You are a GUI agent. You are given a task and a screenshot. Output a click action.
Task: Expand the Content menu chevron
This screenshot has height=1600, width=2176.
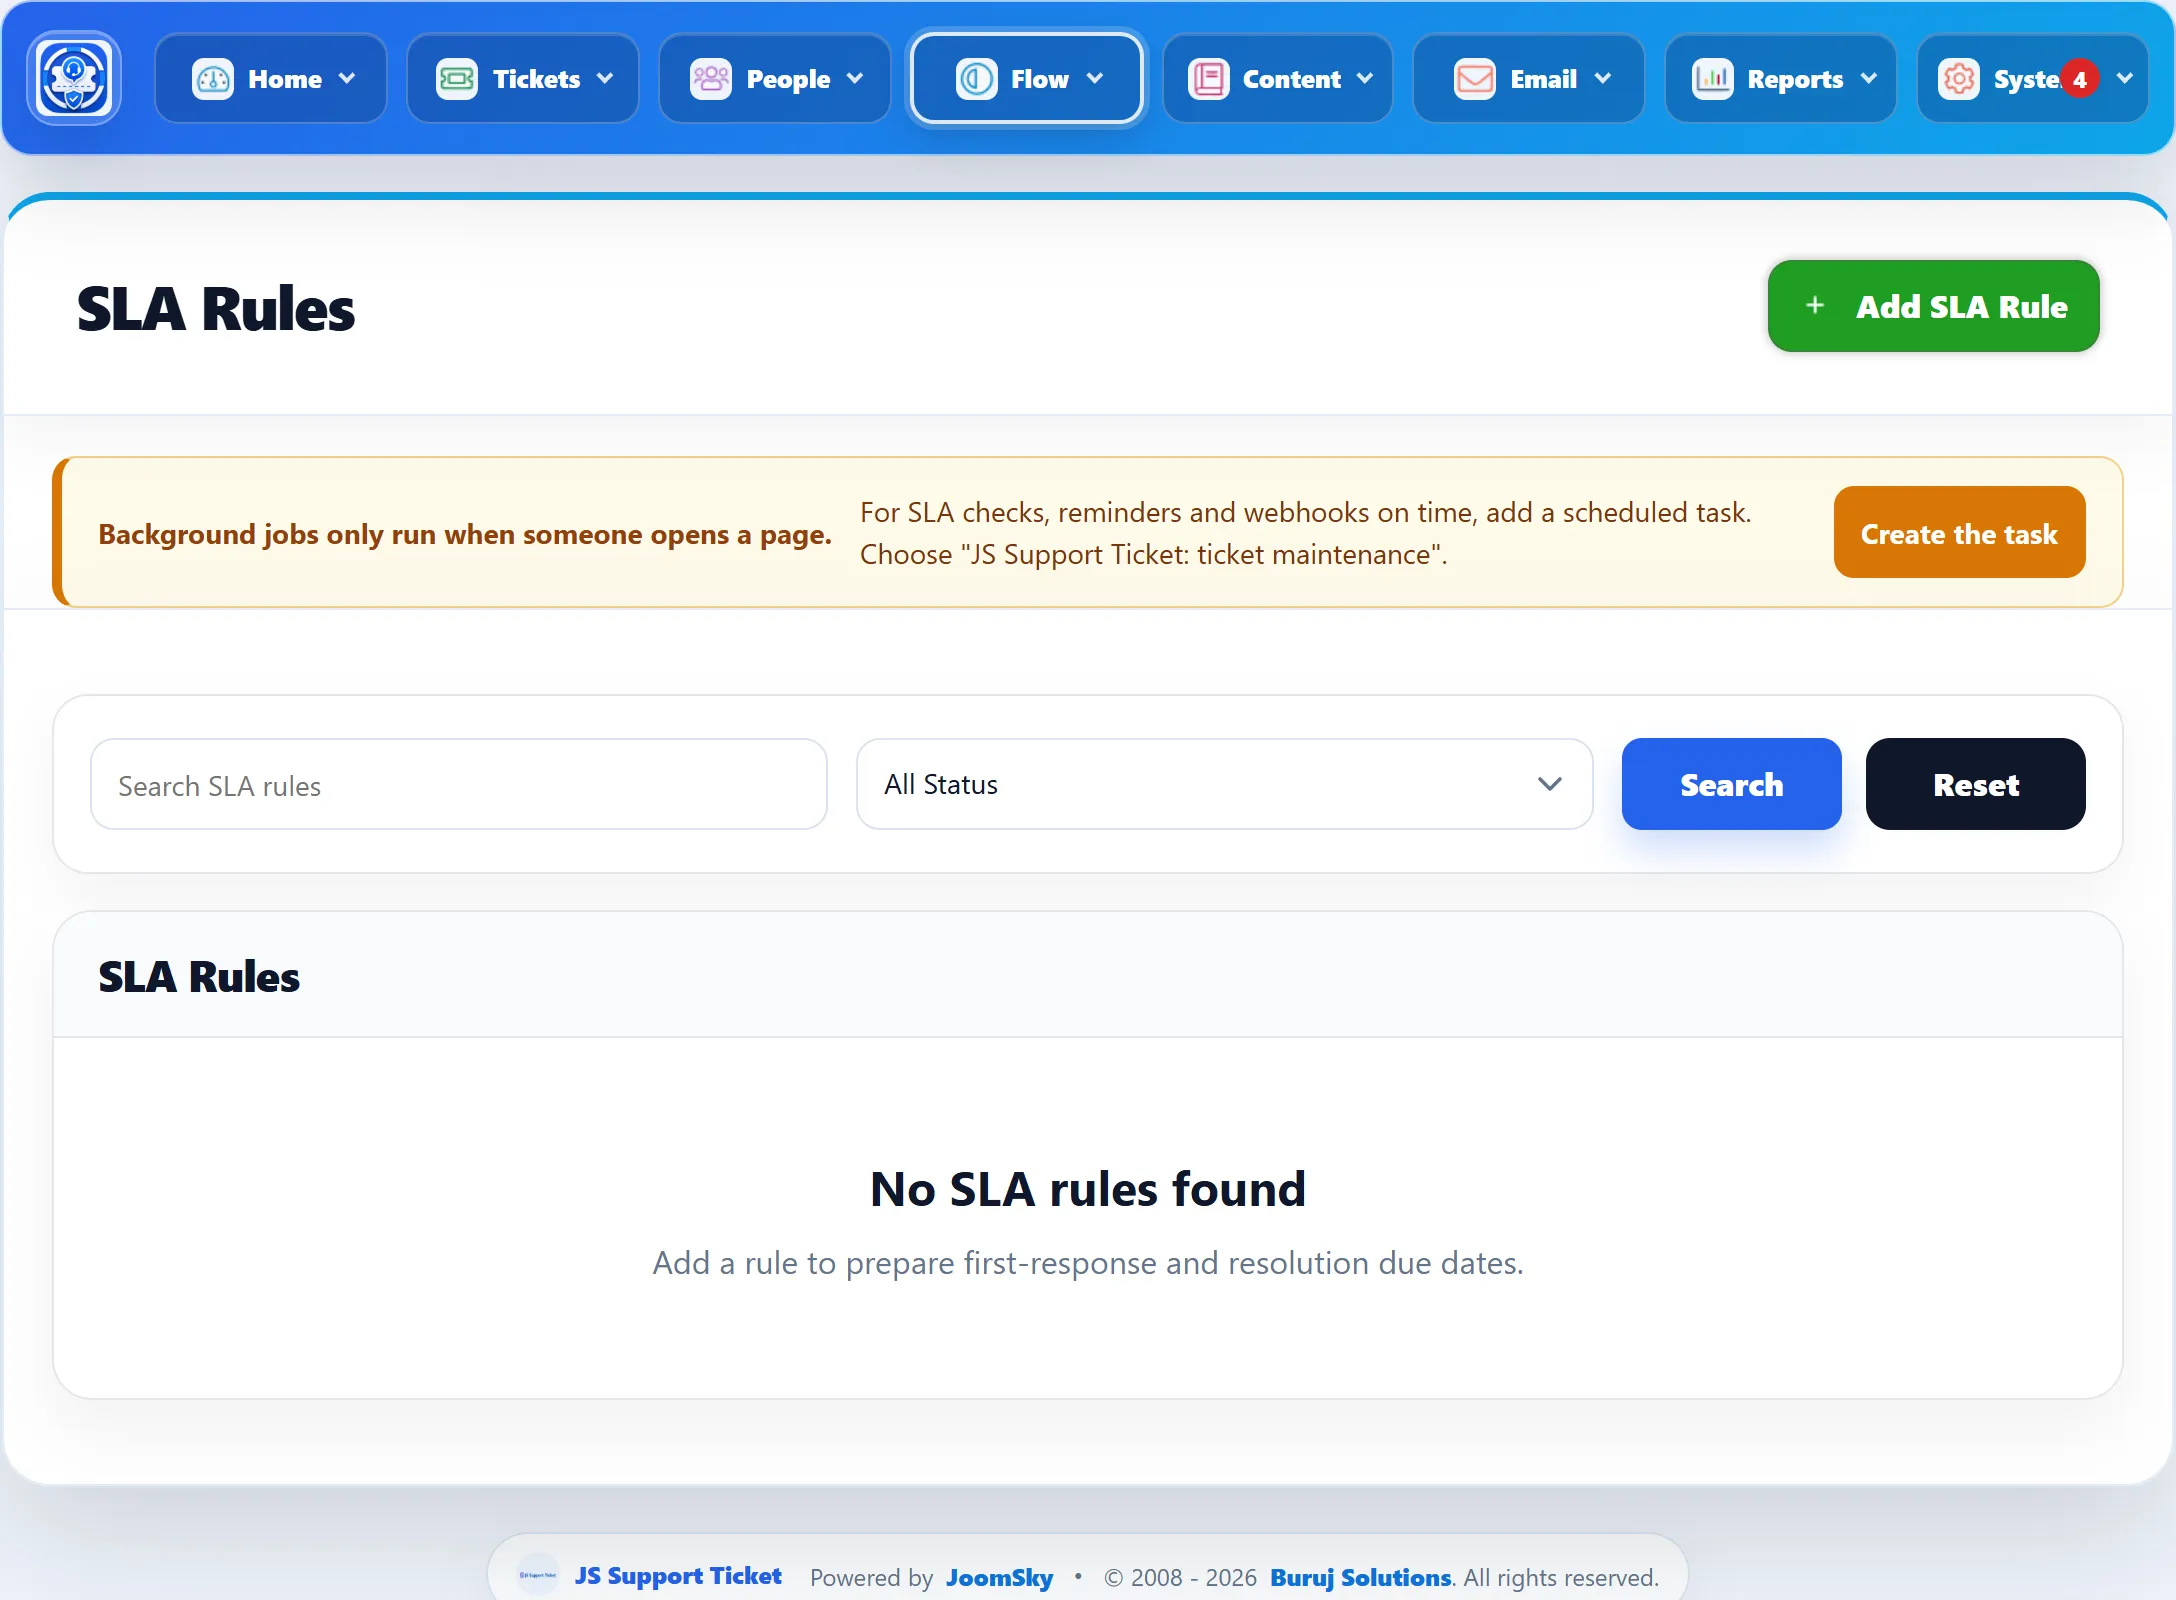1365,79
